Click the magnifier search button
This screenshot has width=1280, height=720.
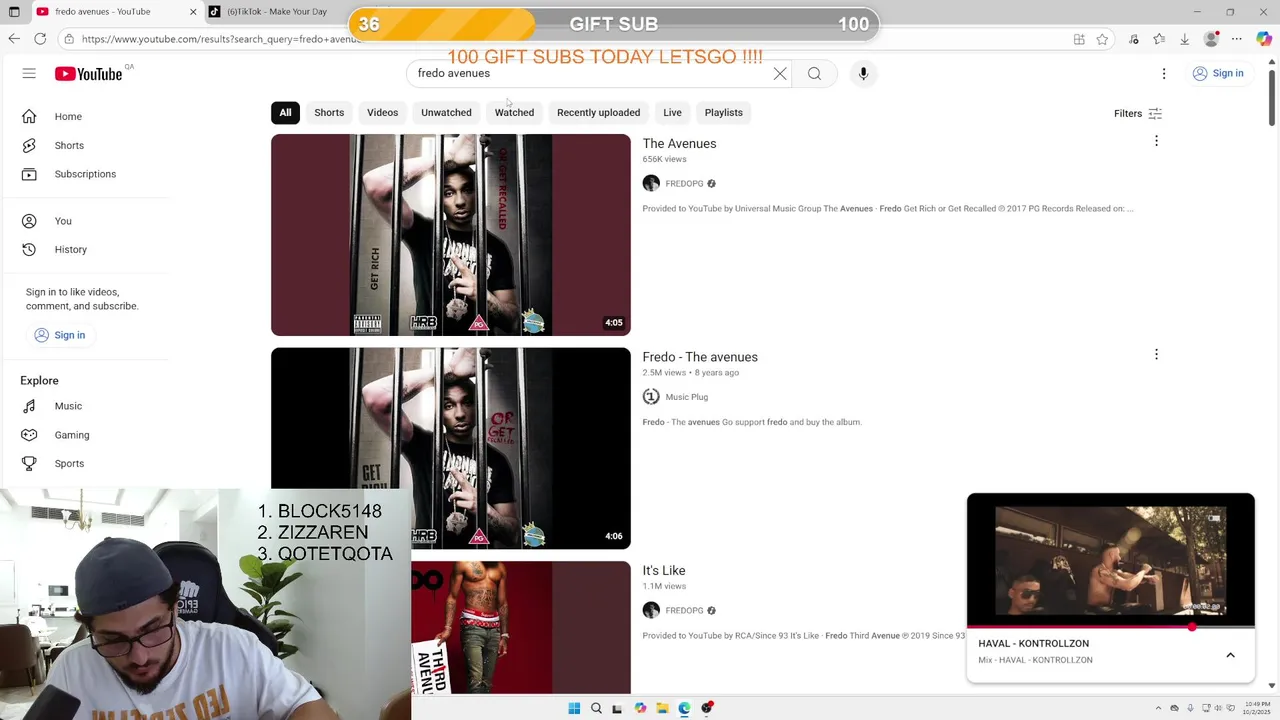point(814,73)
